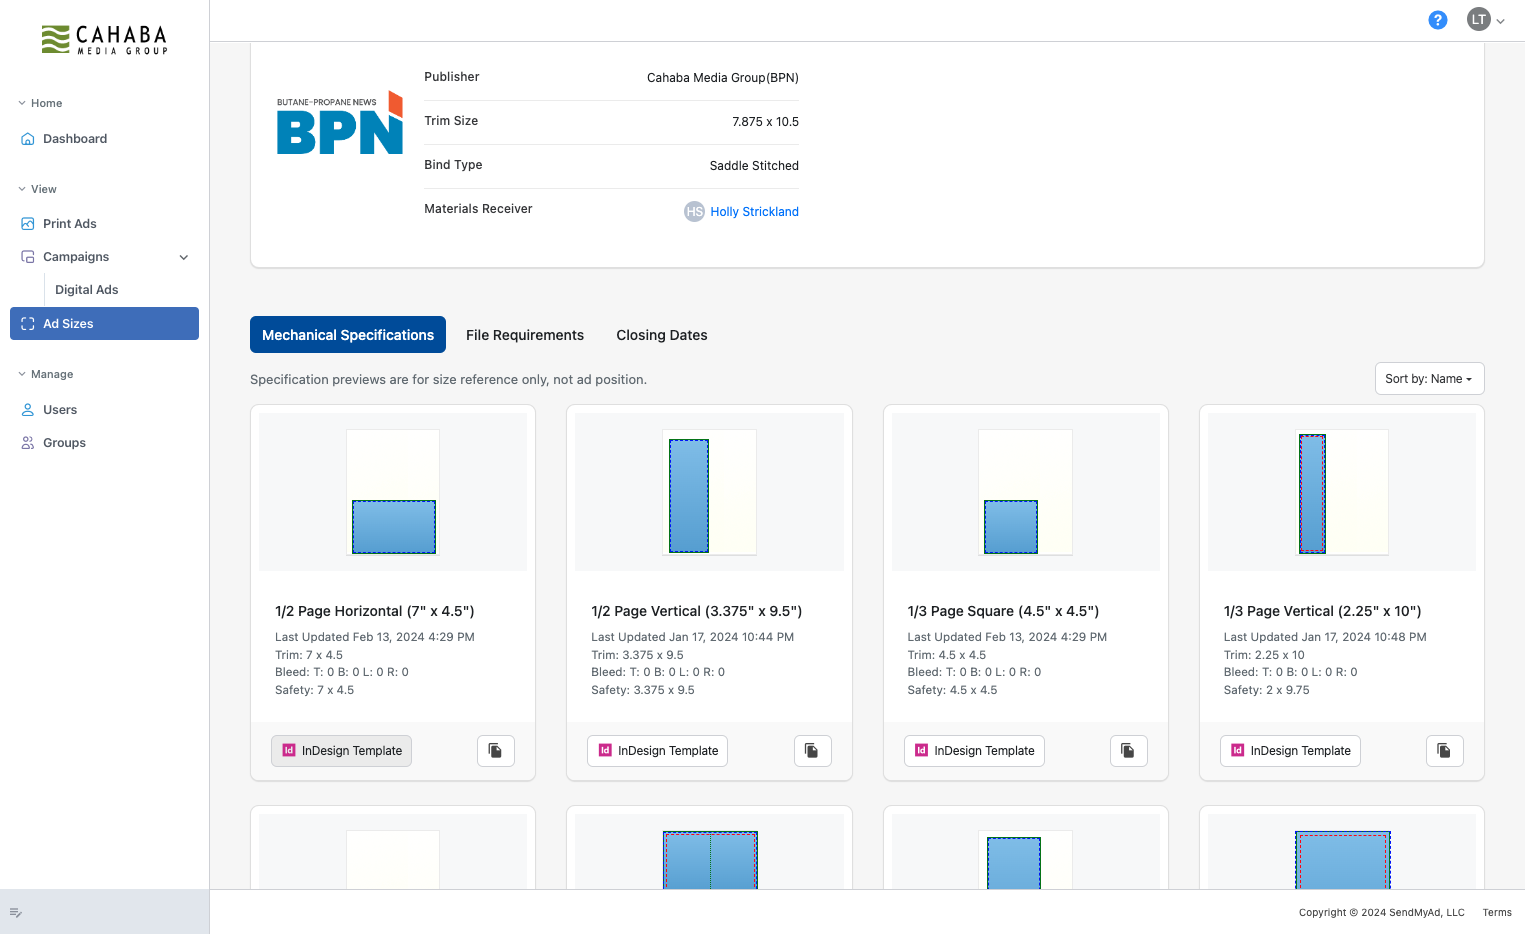
Task: Open Holly Strickland's profile link
Action: click(754, 212)
